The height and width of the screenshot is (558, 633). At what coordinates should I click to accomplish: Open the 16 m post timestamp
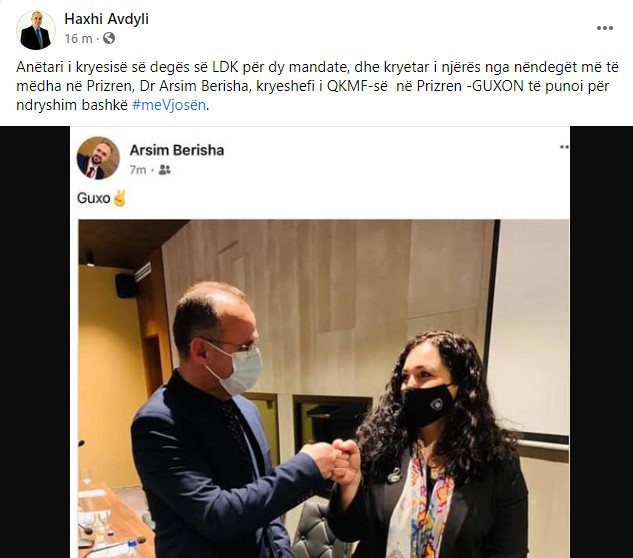point(78,38)
